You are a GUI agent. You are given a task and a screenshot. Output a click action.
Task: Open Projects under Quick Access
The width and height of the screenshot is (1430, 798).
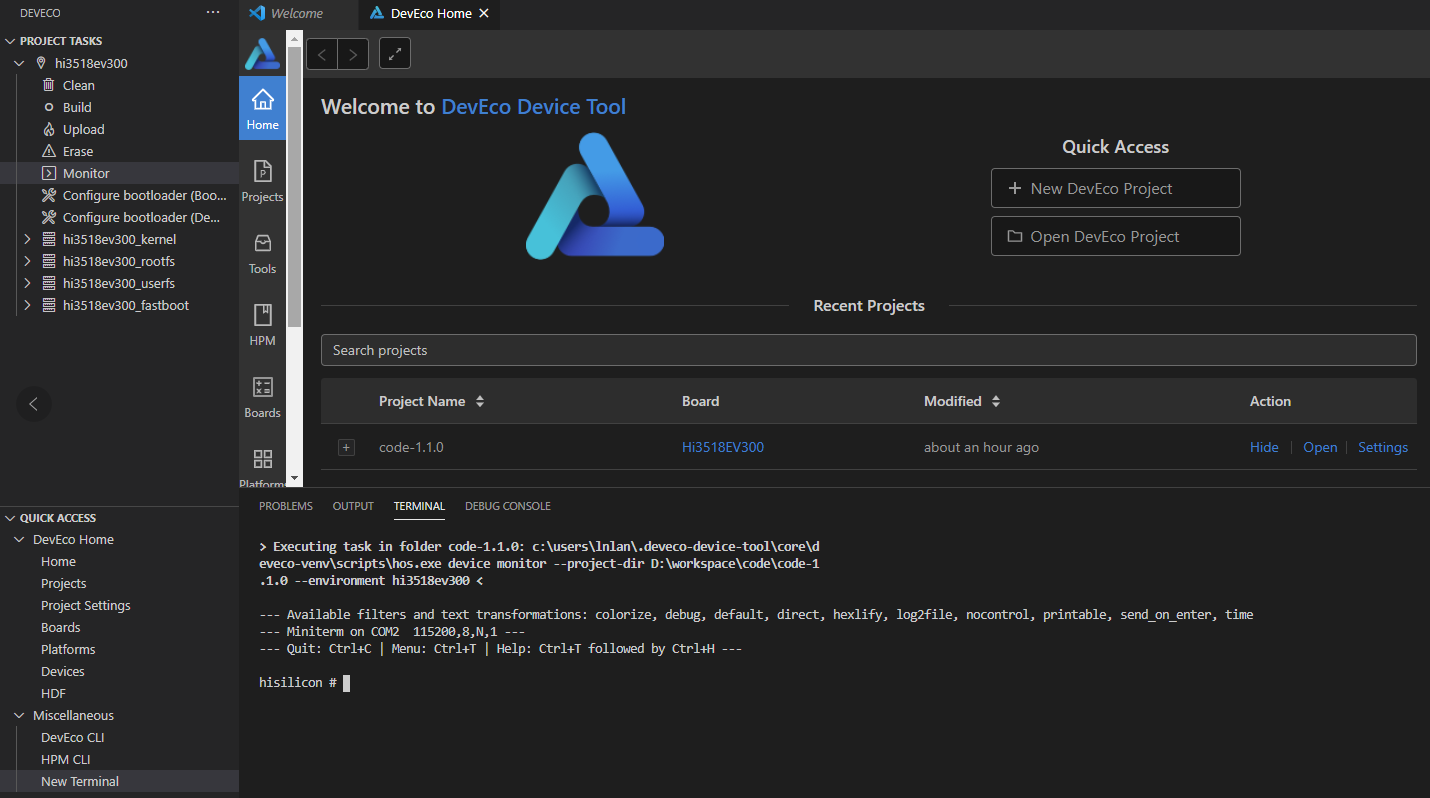(63, 583)
